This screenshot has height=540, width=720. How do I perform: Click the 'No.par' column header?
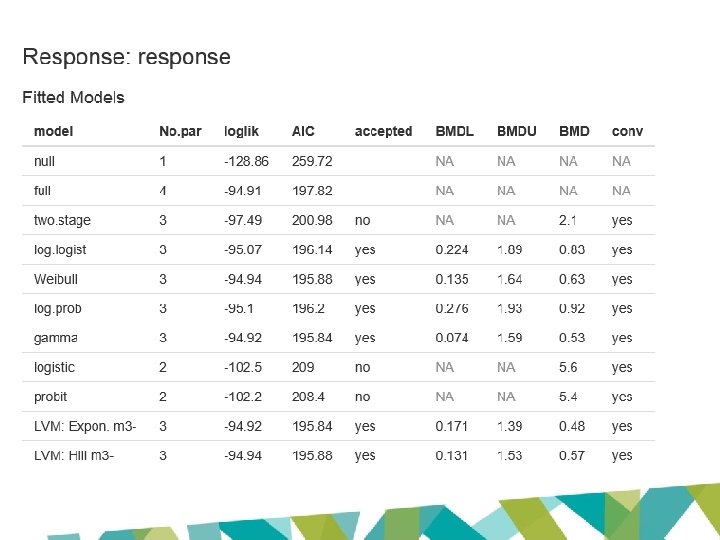point(180,131)
